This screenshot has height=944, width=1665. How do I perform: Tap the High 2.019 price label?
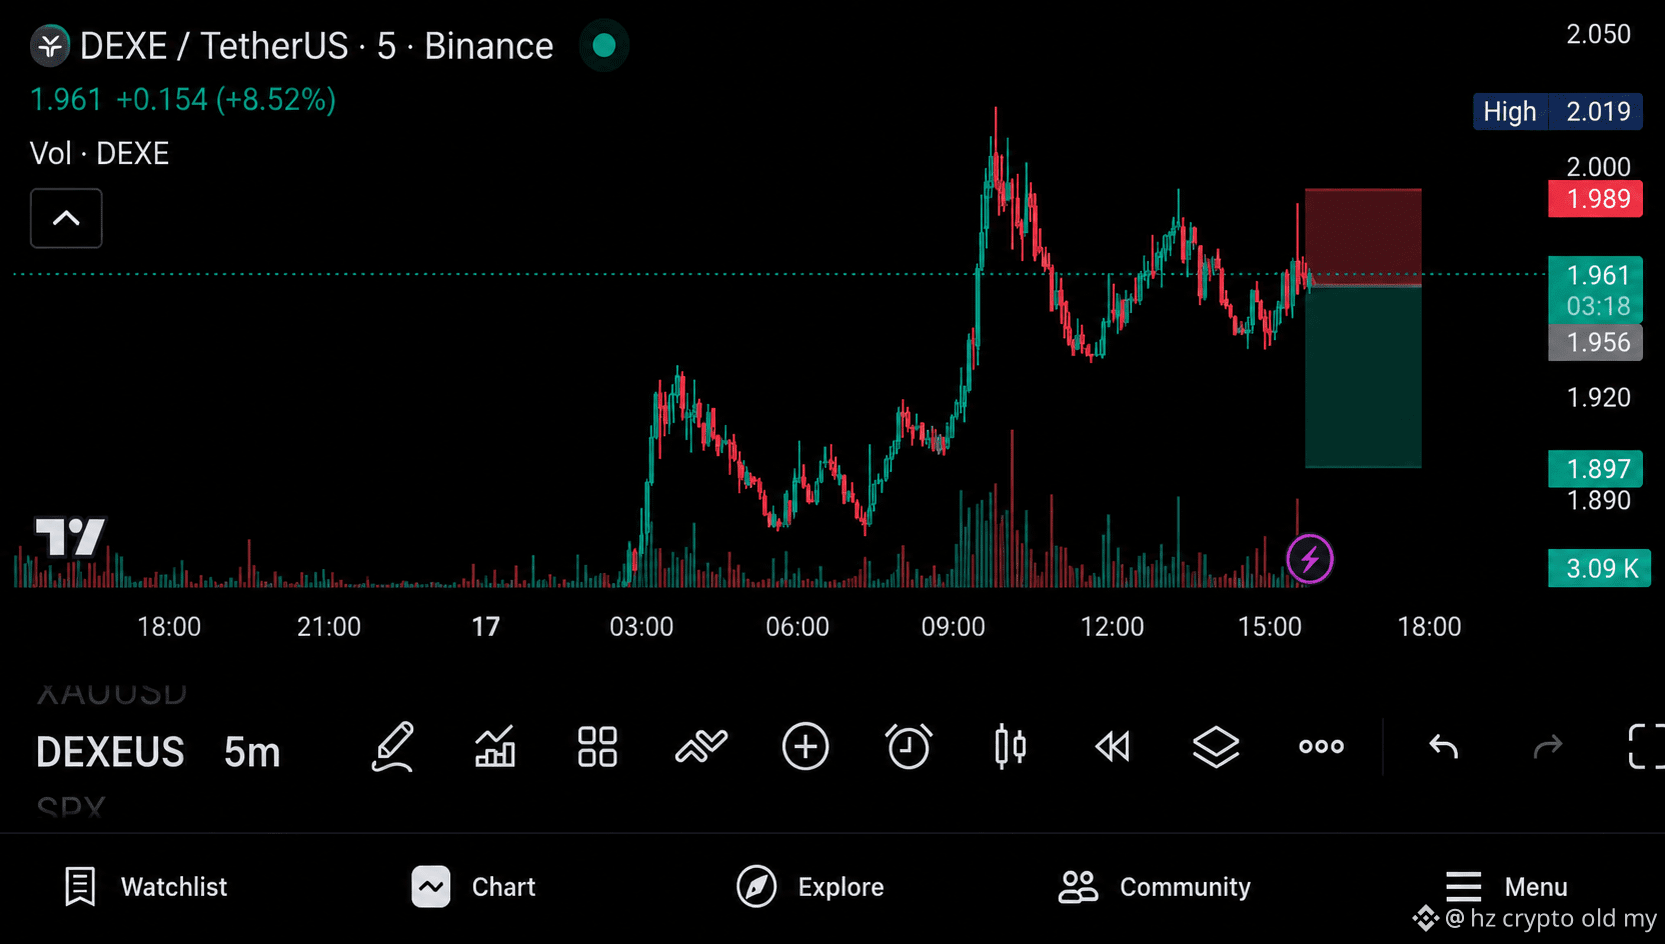(x=1557, y=112)
